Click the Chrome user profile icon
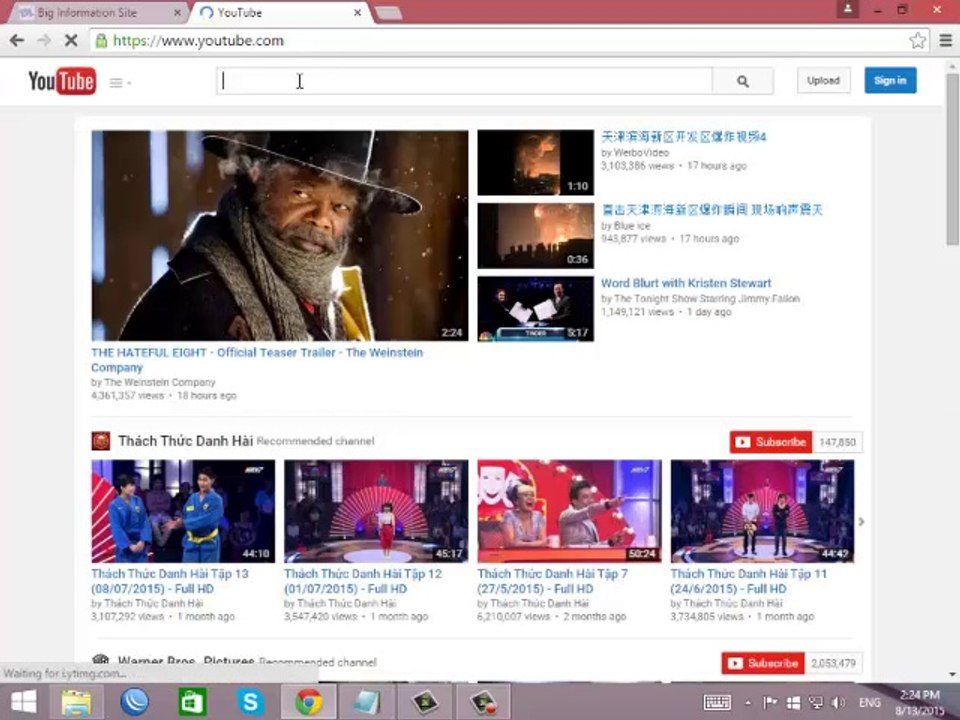960x720 pixels. click(x=848, y=9)
